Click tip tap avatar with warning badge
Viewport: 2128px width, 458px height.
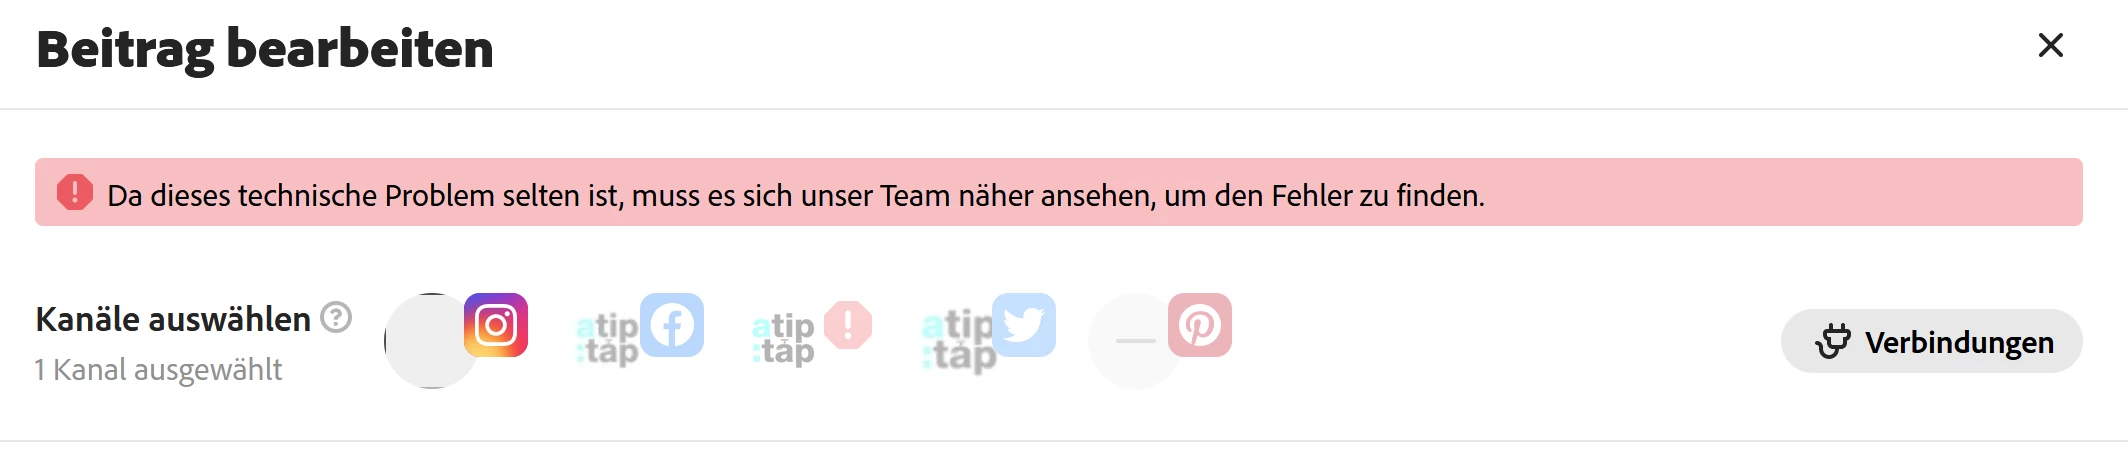click(x=783, y=341)
